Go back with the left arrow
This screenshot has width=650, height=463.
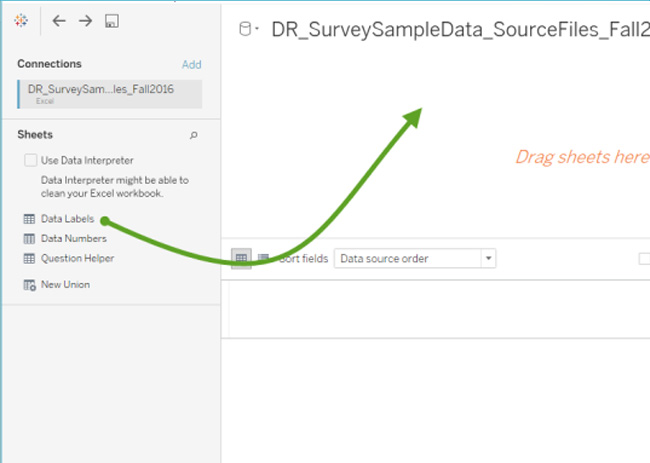pos(59,21)
